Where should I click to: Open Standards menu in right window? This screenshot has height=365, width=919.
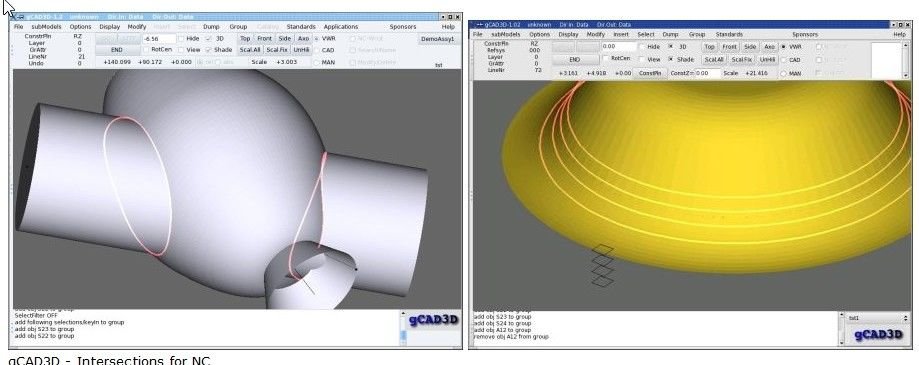pos(729,35)
